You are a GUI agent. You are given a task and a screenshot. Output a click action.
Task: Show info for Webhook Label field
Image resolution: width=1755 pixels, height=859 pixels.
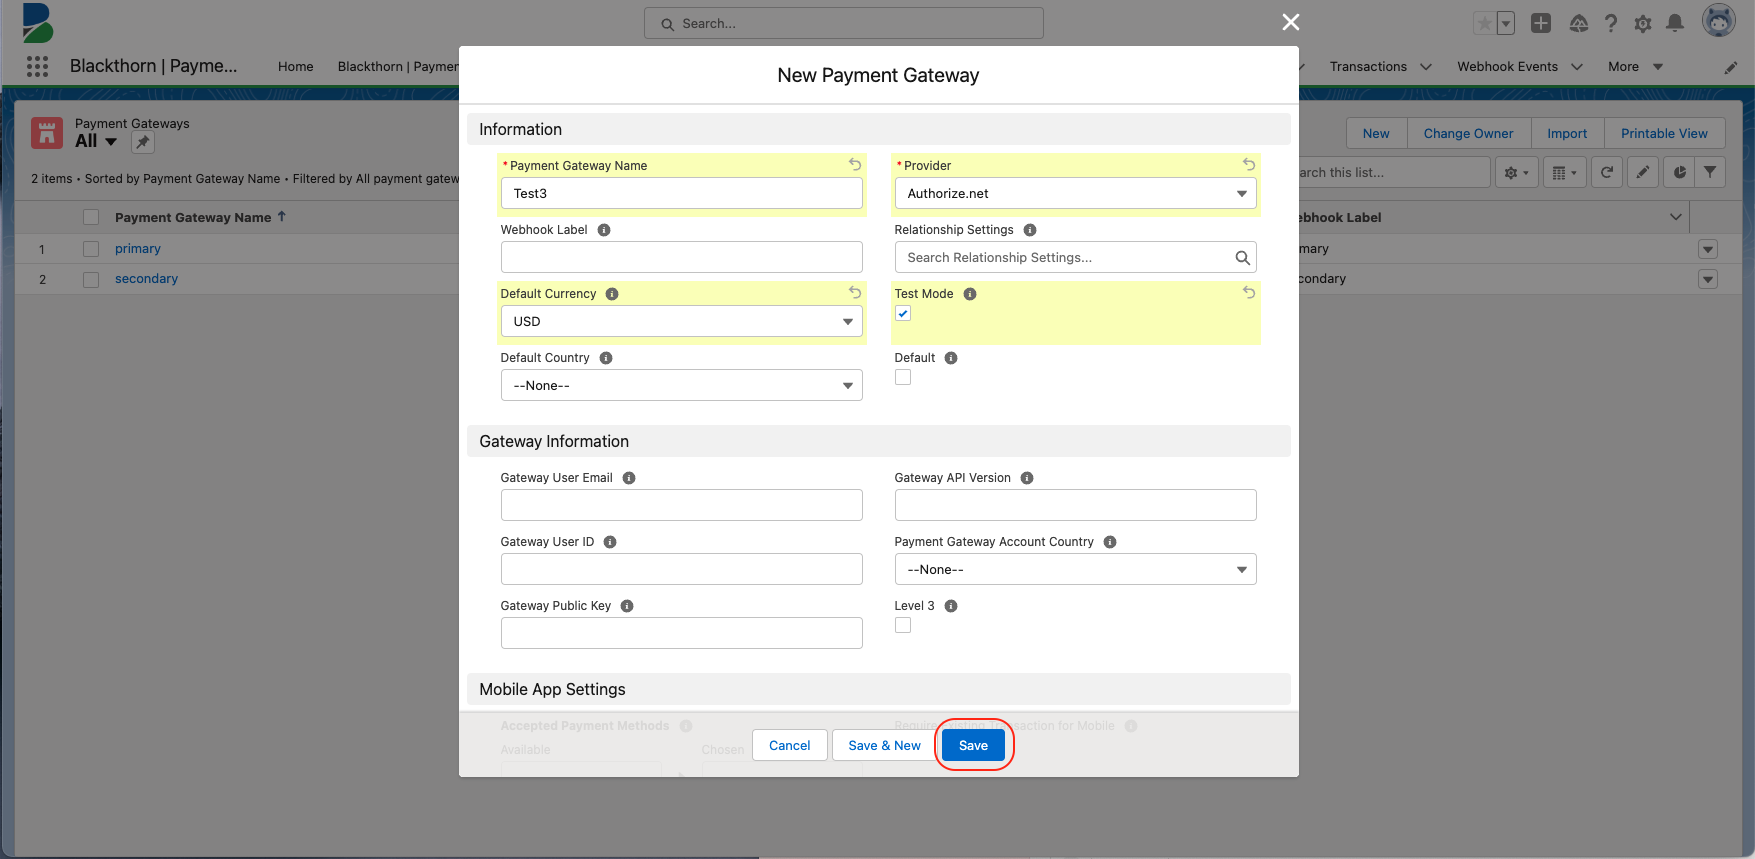[x=604, y=230]
